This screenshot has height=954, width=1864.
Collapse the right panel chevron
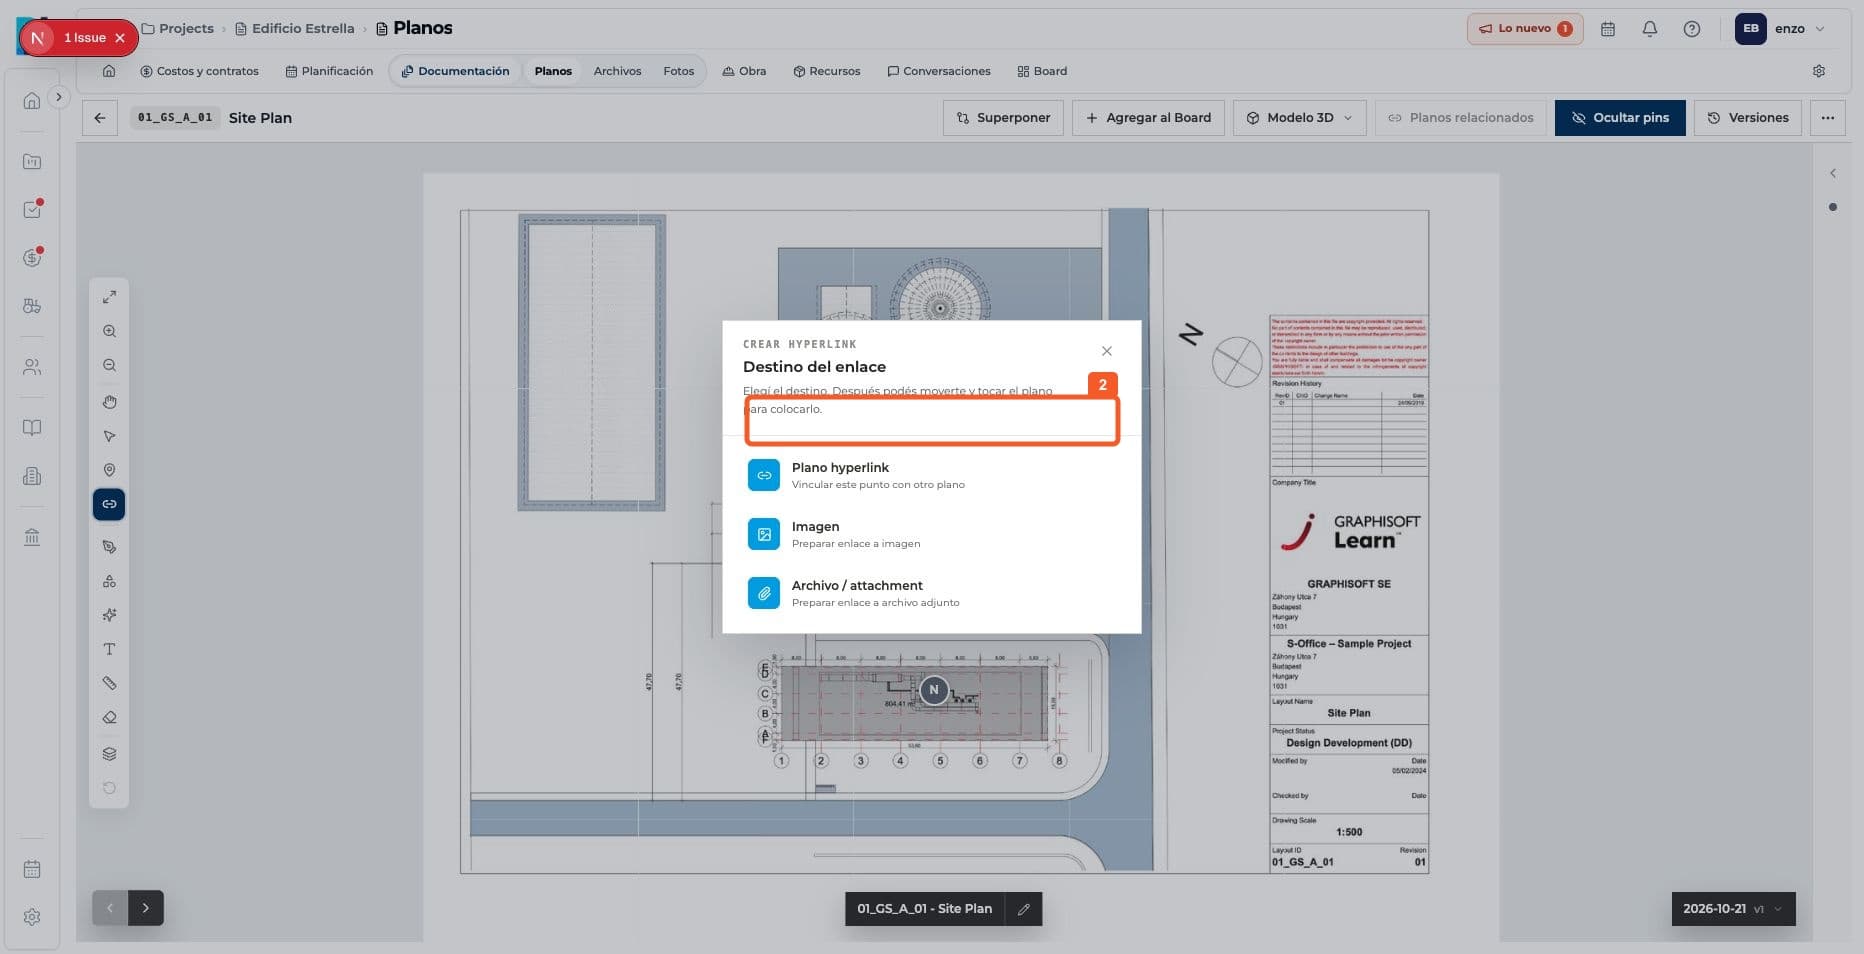1832,173
